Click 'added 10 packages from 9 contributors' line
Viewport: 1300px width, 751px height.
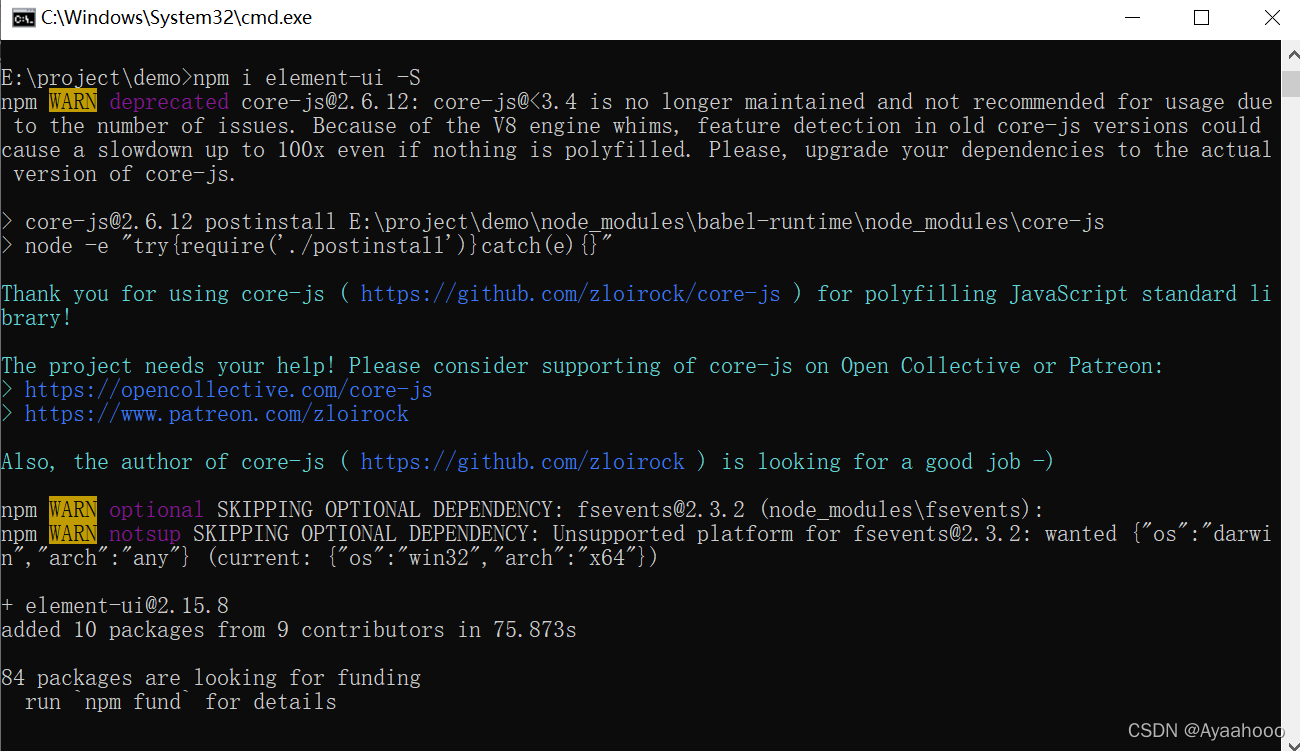[x=289, y=630]
